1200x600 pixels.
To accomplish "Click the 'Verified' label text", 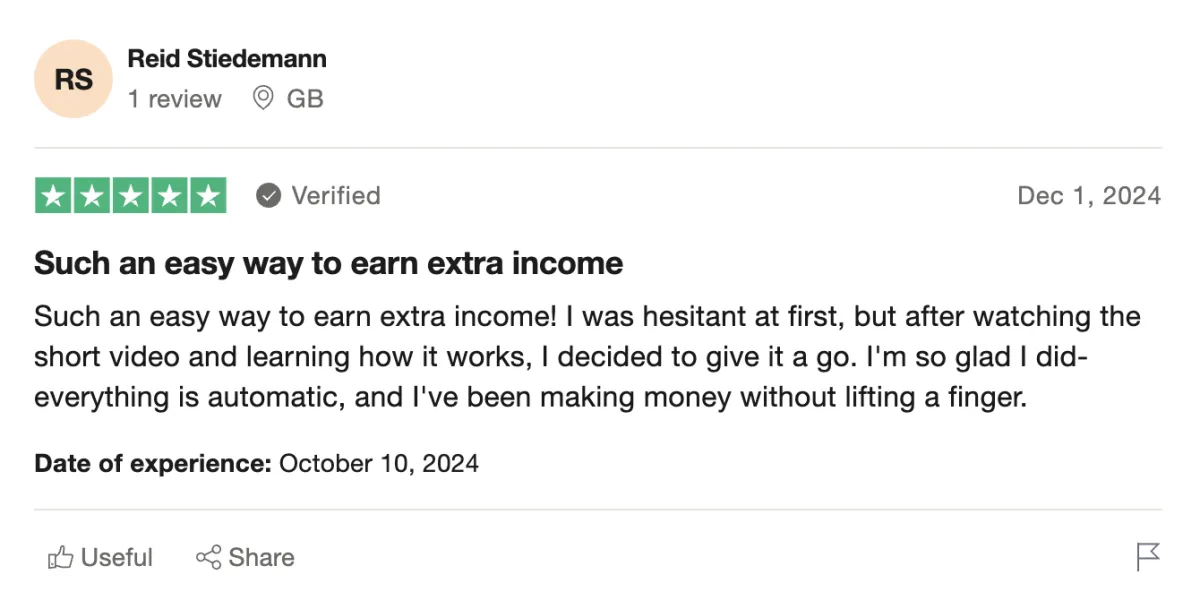I will pos(336,196).
